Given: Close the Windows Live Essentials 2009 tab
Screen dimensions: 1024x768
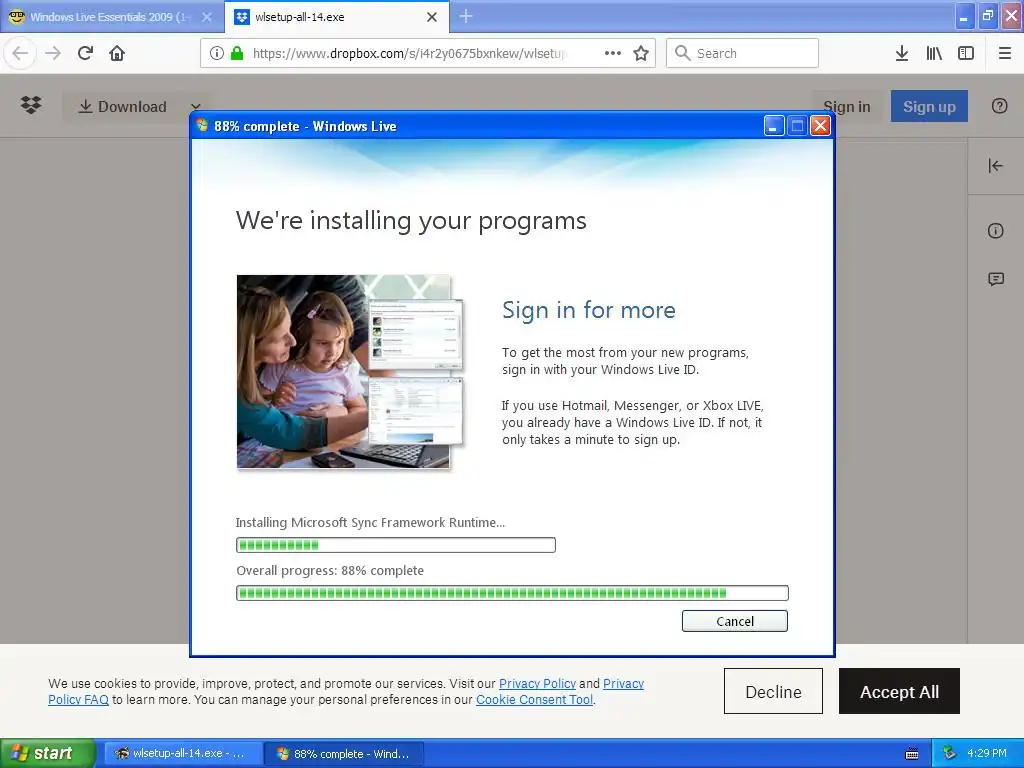Looking at the screenshot, I should tap(207, 17).
